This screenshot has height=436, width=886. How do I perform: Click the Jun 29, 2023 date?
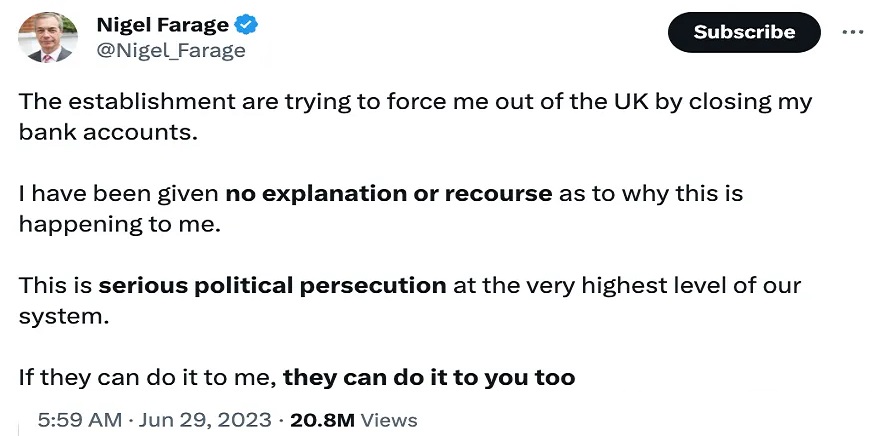click(207, 420)
